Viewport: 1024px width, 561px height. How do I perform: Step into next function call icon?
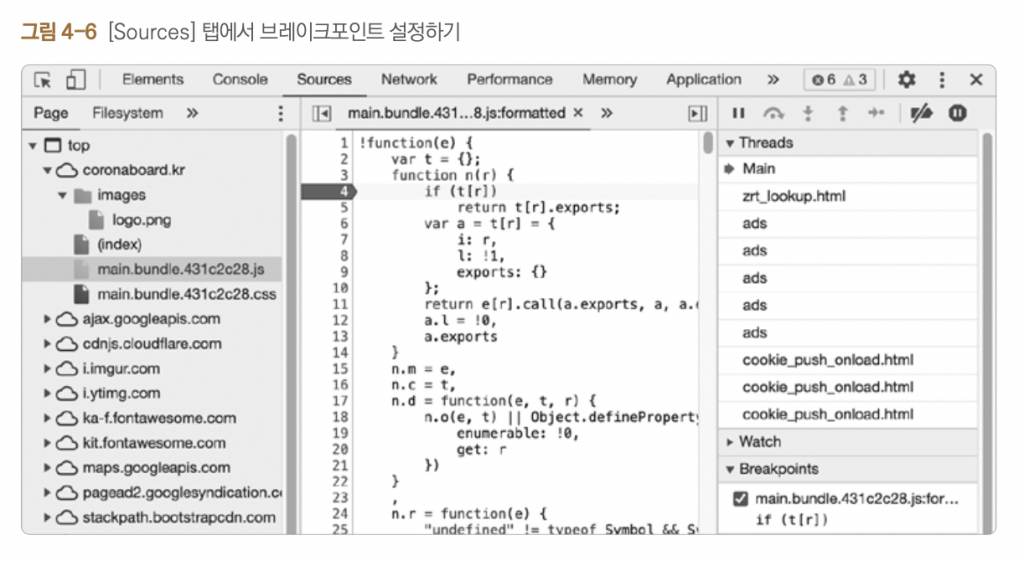[x=808, y=114]
